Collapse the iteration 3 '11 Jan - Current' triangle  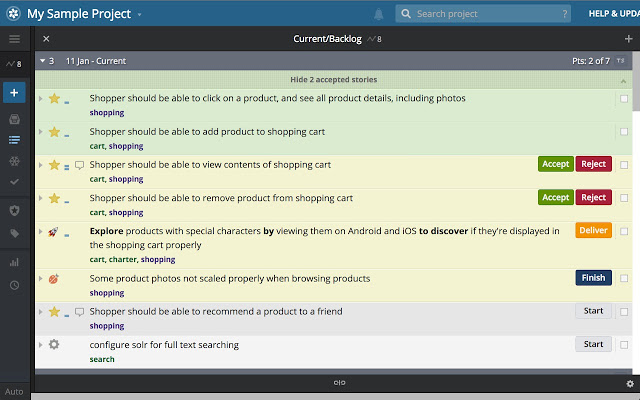(x=42, y=61)
